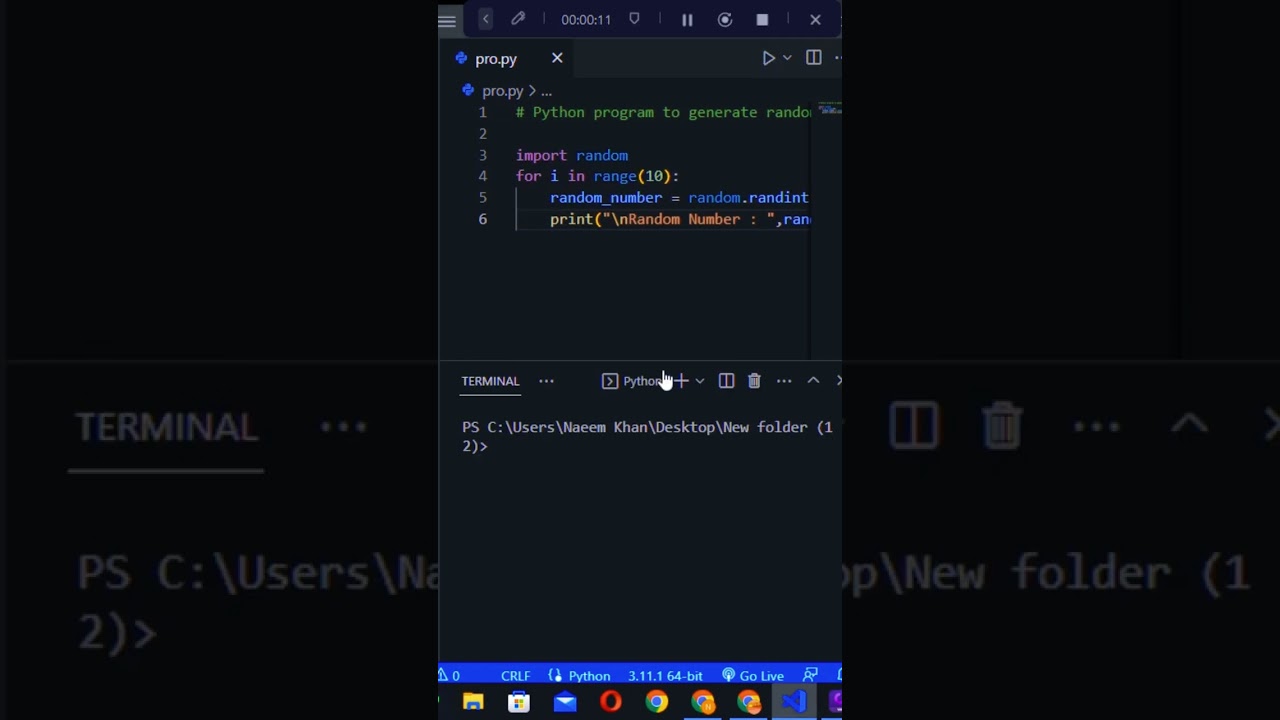Switch to the TERMINAL panel tab

coord(490,381)
